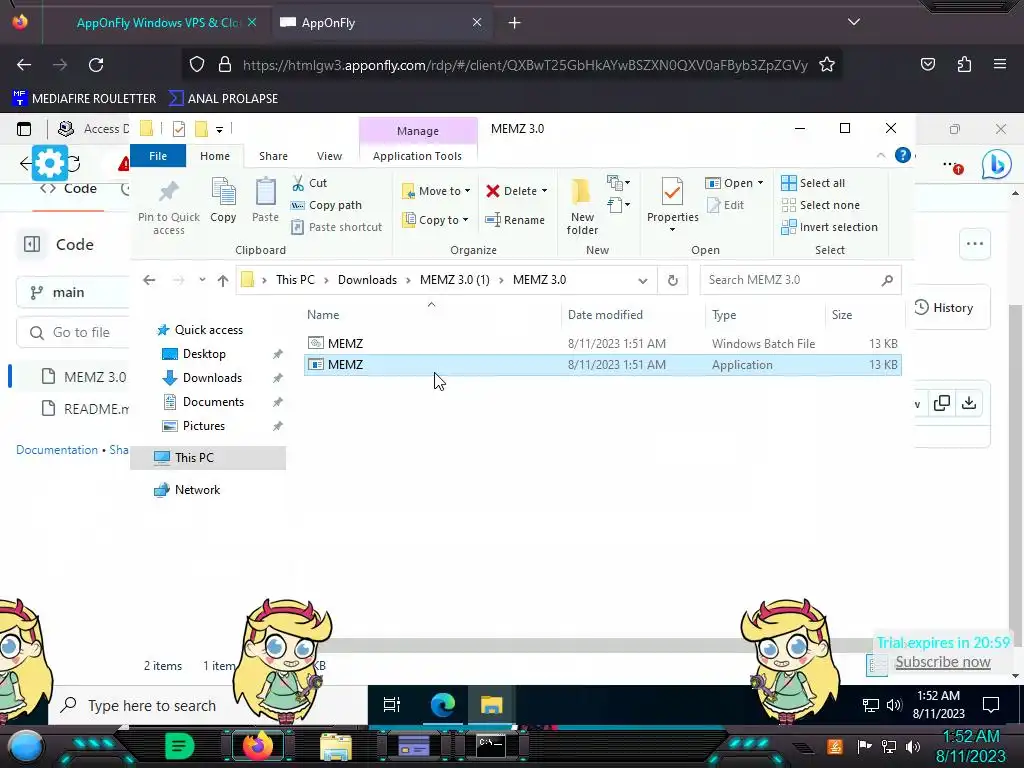Open Microsoft Edge on remote taskbar
The height and width of the screenshot is (768, 1024).
tap(443, 705)
